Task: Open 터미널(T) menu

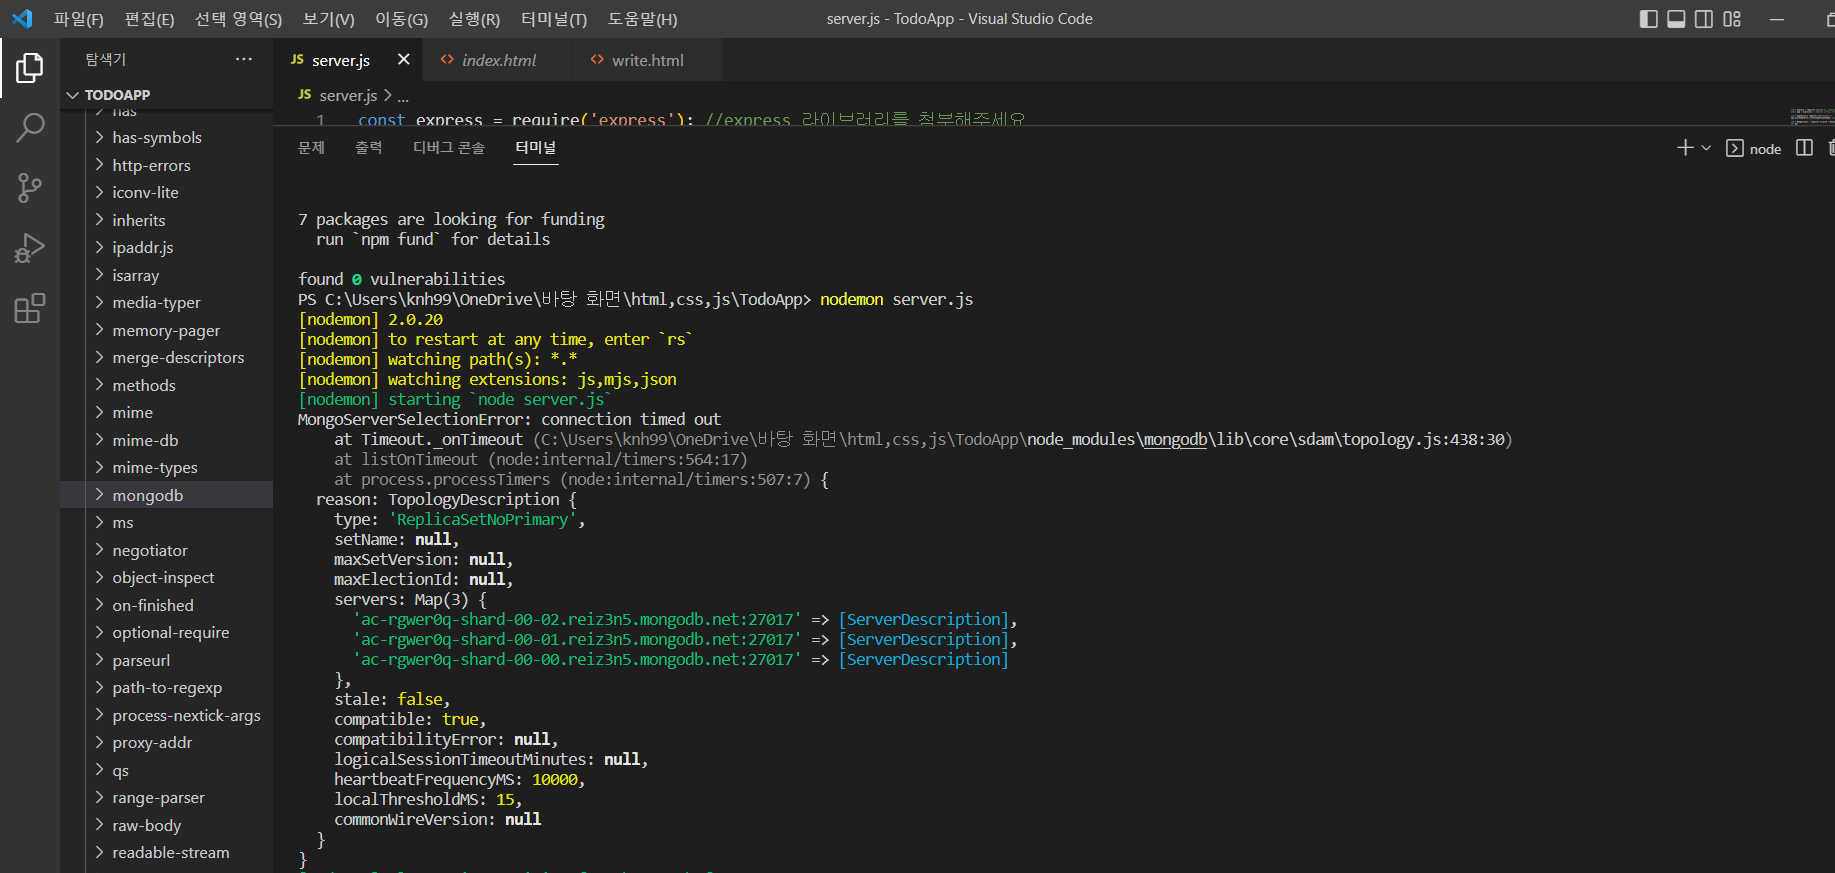Action: pyautogui.click(x=554, y=19)
